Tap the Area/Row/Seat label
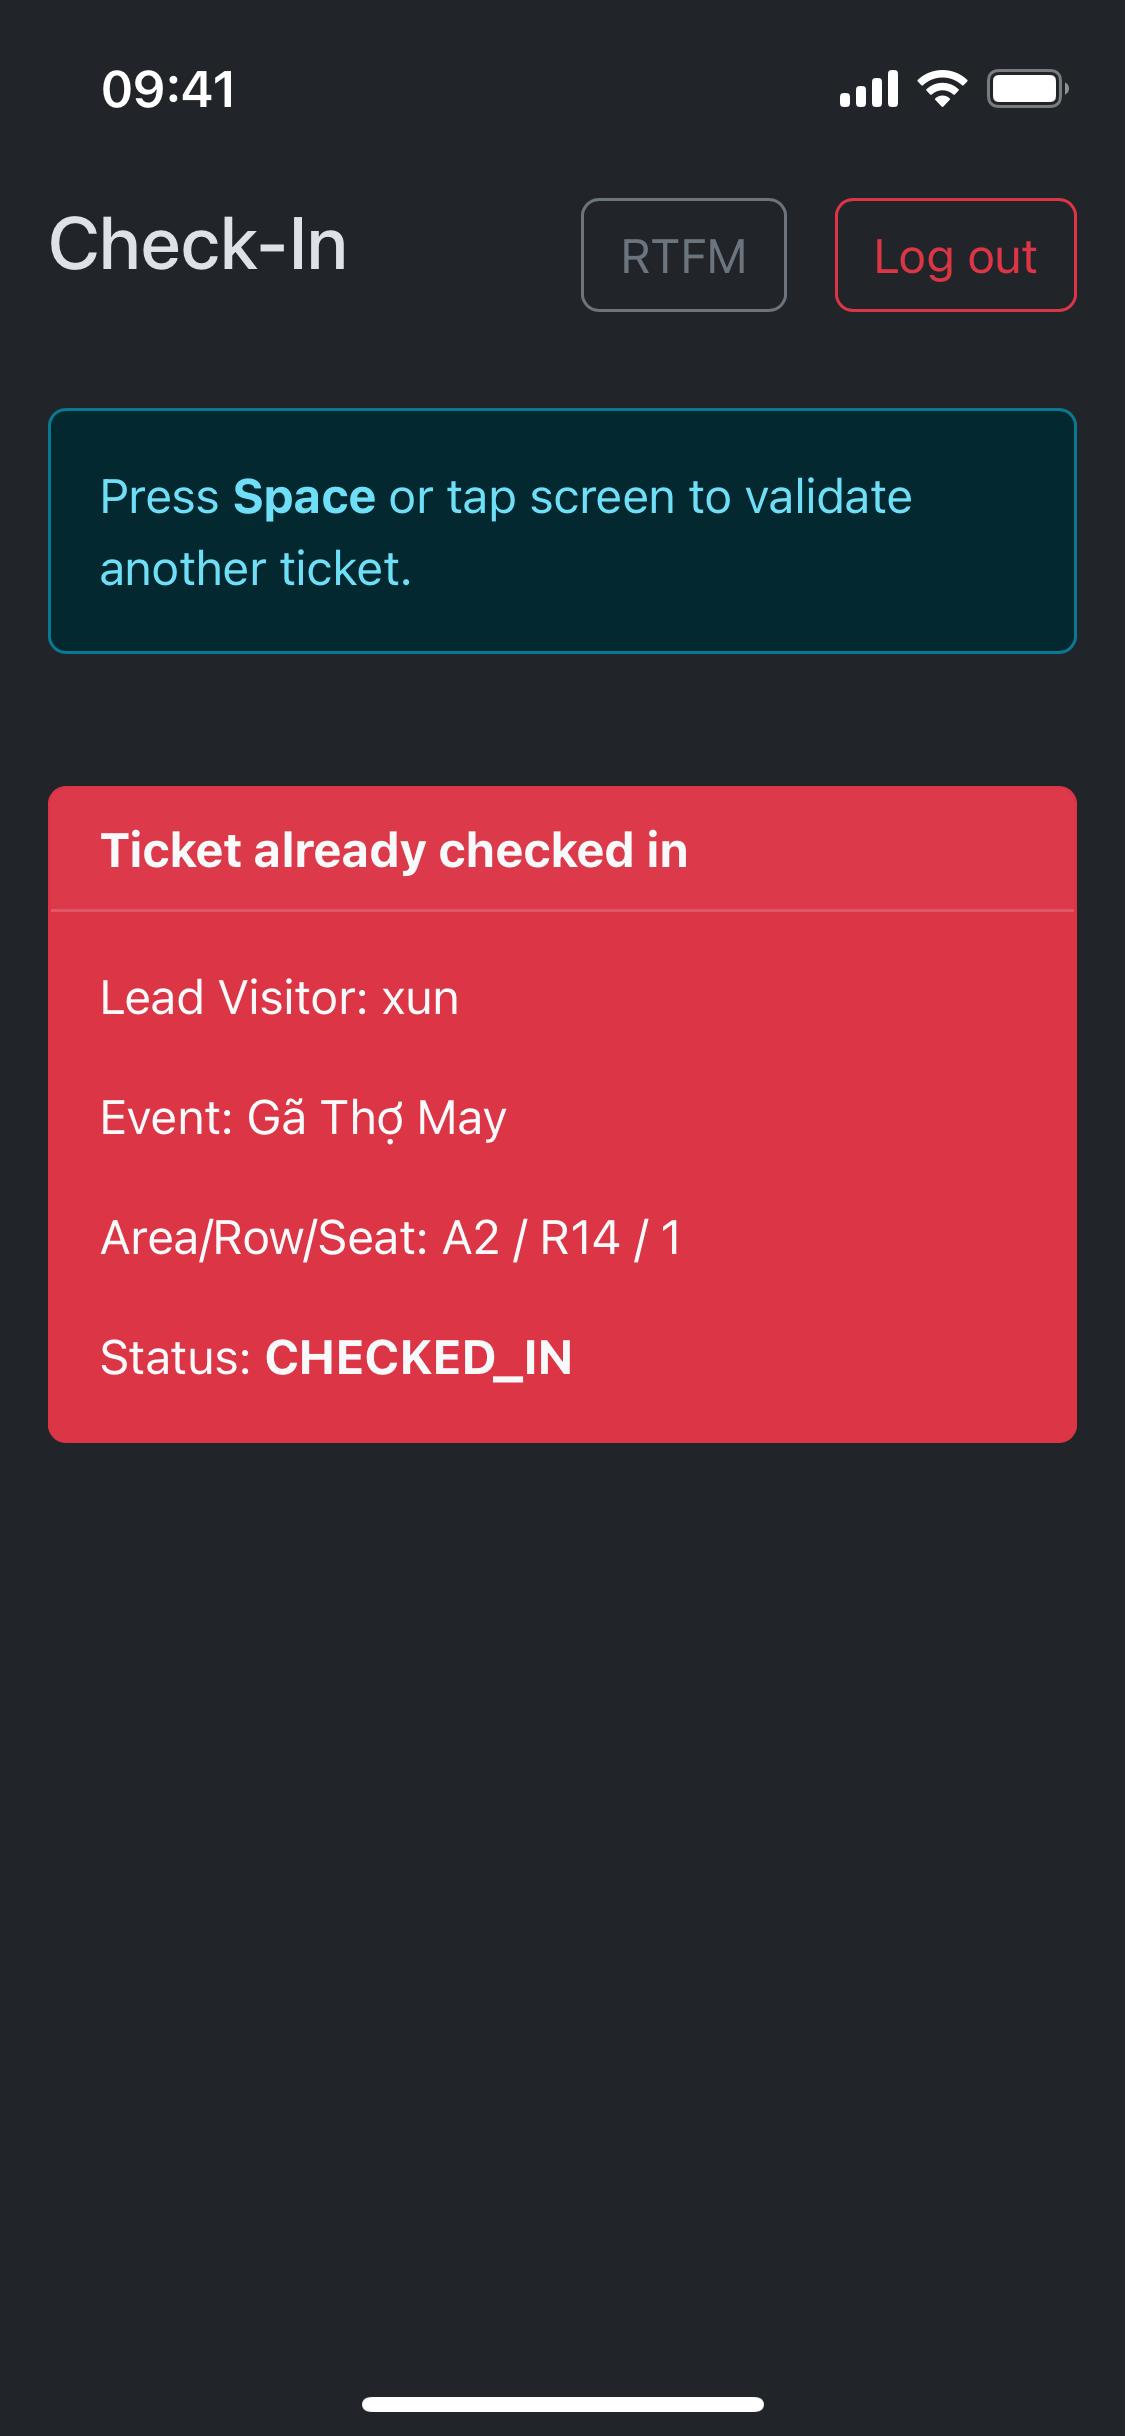The image size is (1125, 2436). (x=264, y=1238)
